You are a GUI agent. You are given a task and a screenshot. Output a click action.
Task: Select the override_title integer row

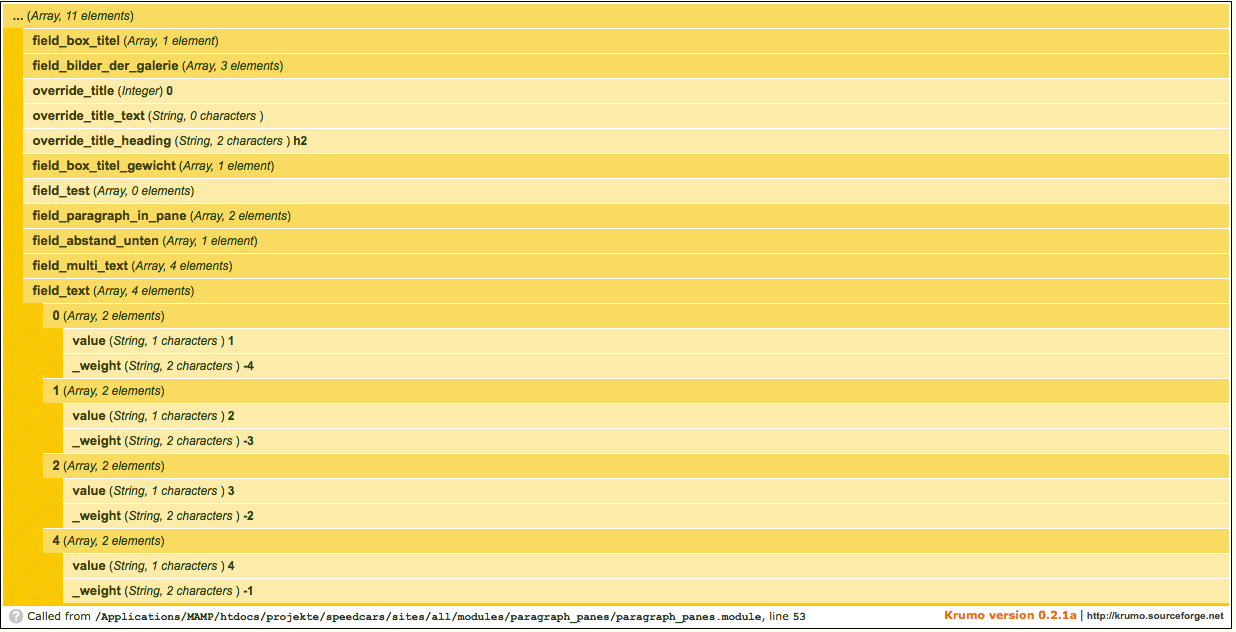click(x=626, y=91)
